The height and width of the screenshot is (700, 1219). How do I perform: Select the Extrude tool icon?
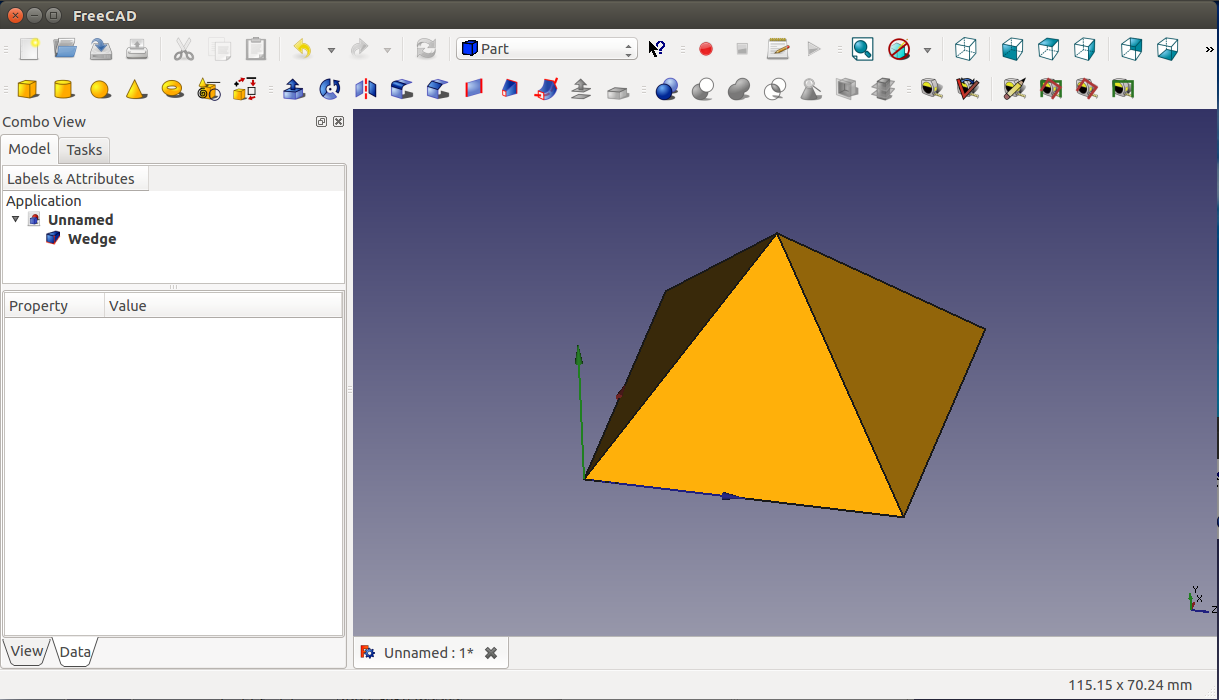pos(294,89)
